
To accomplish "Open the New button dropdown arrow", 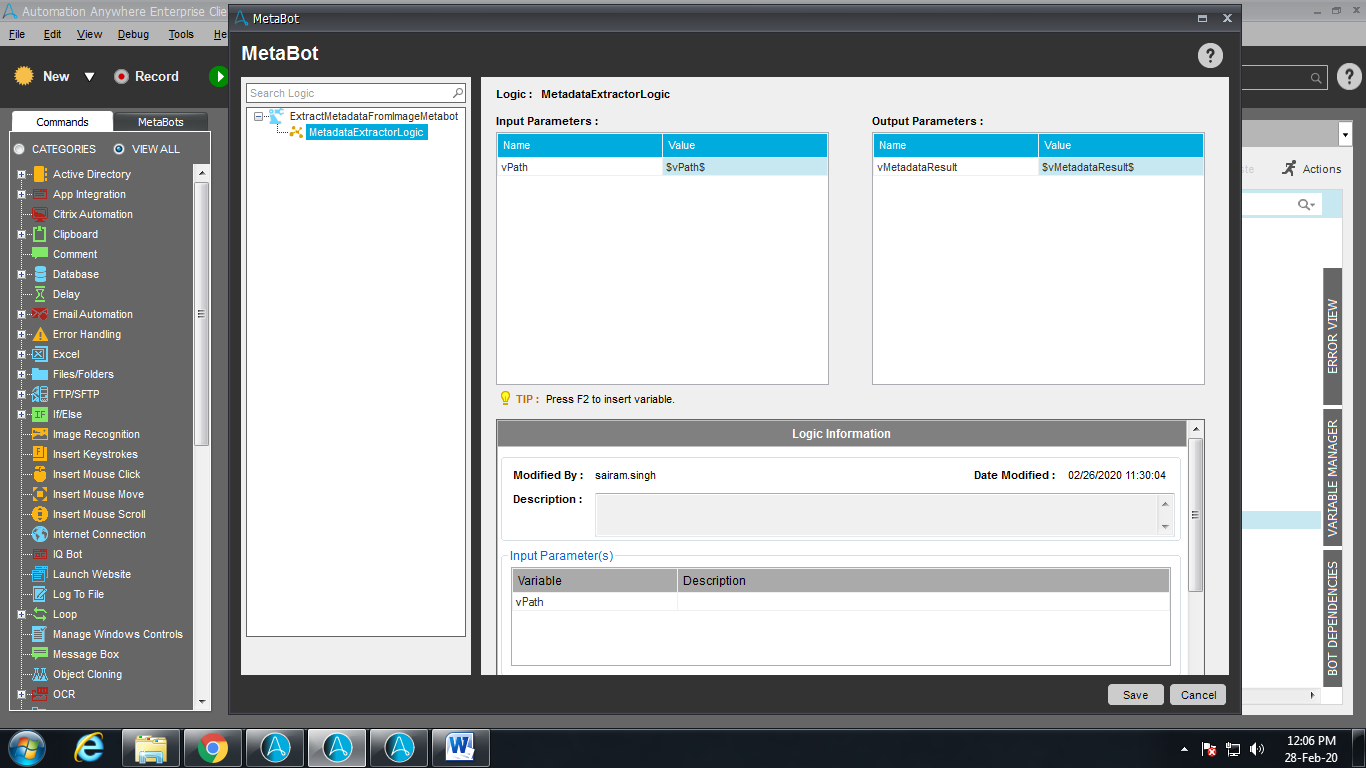I will [x=89, y=77].
